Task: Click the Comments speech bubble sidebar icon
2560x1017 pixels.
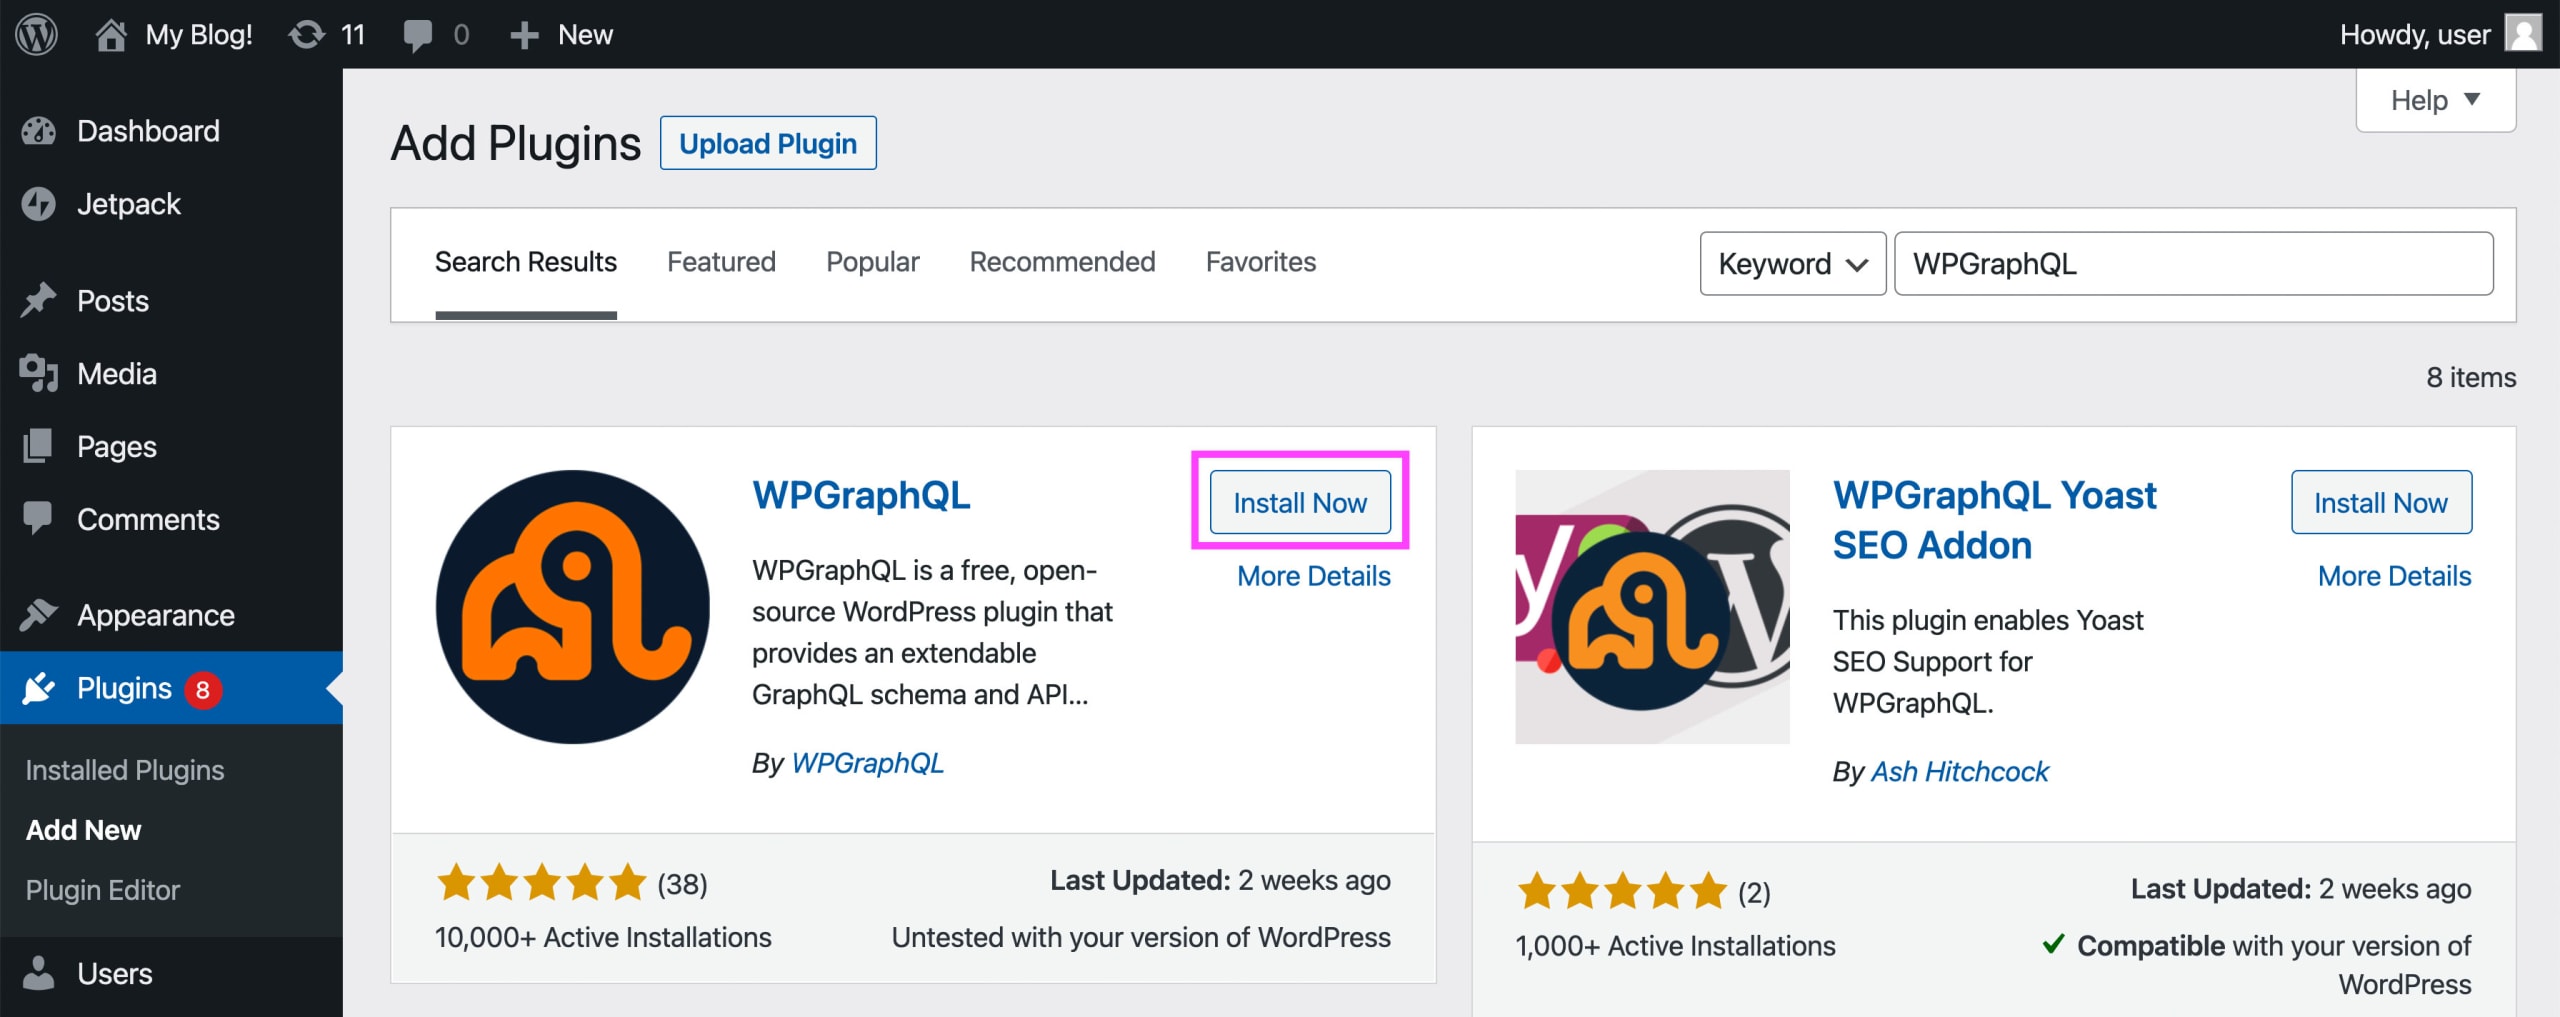Action: point(38,518)
